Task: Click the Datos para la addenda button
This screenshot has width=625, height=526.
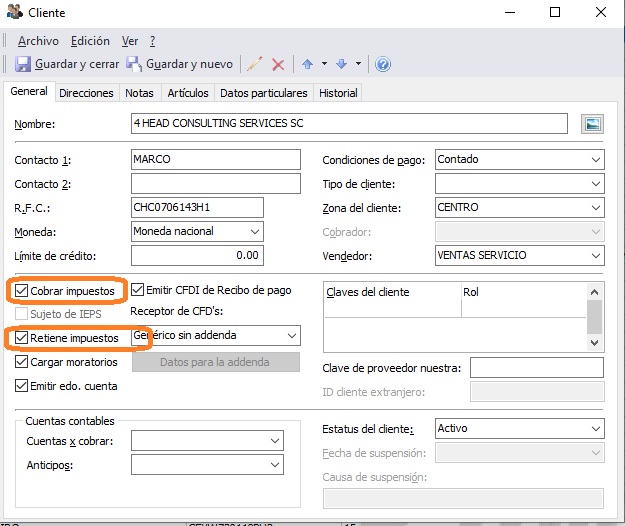Action: [x=216, y=362]
